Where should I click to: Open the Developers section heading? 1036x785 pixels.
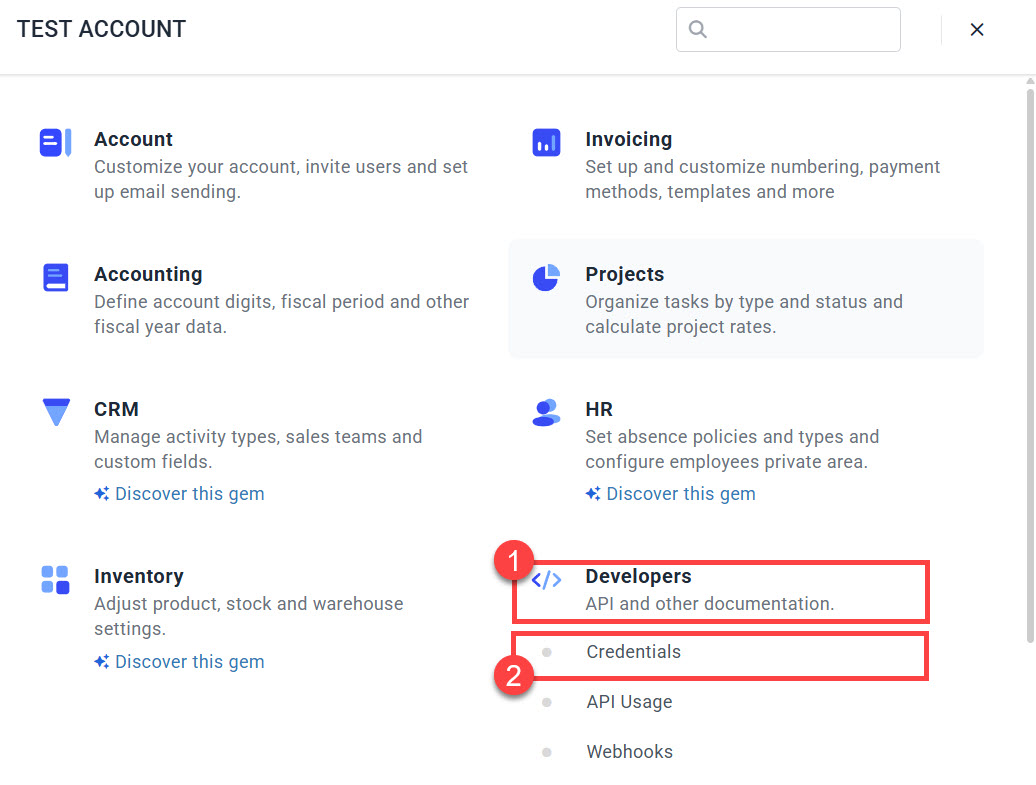pyautogui.click(x=638, y=576)
